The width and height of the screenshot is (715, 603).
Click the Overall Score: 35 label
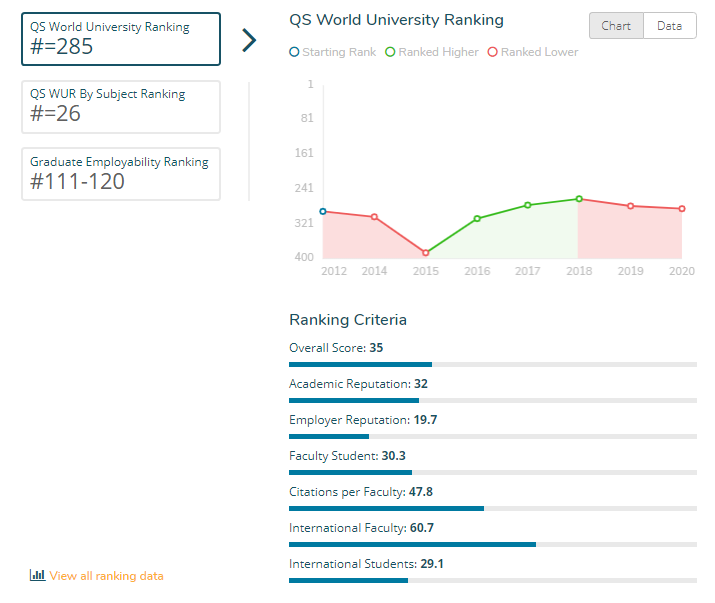336,348
